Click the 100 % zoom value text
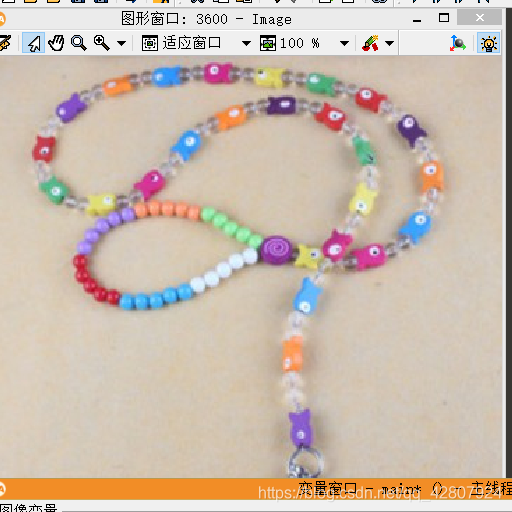Screen dimensions: 512x512 300,43
